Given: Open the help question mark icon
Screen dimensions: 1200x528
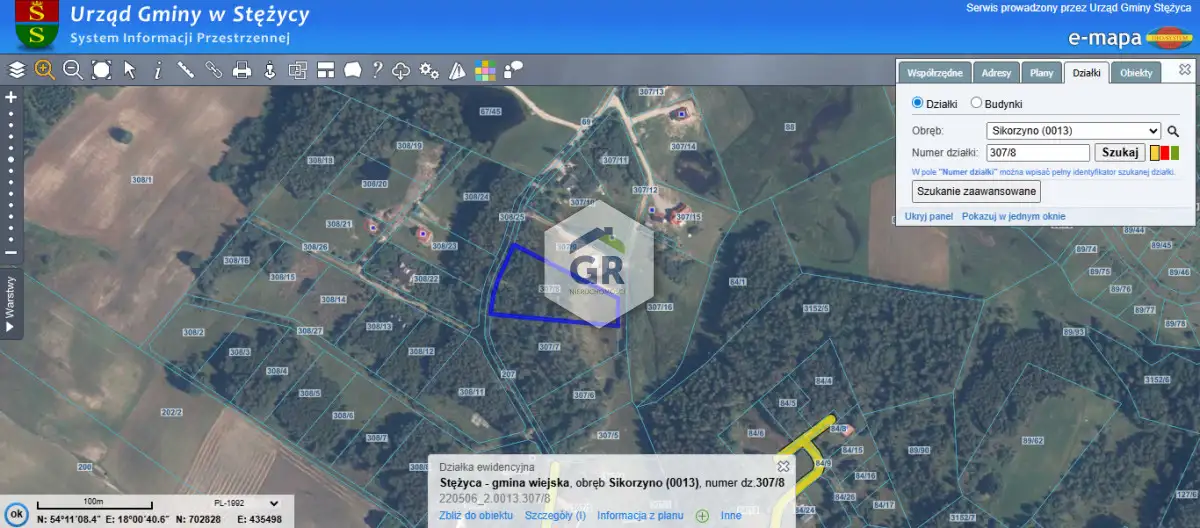Looking at the screenshot, I should pos(377,70).
